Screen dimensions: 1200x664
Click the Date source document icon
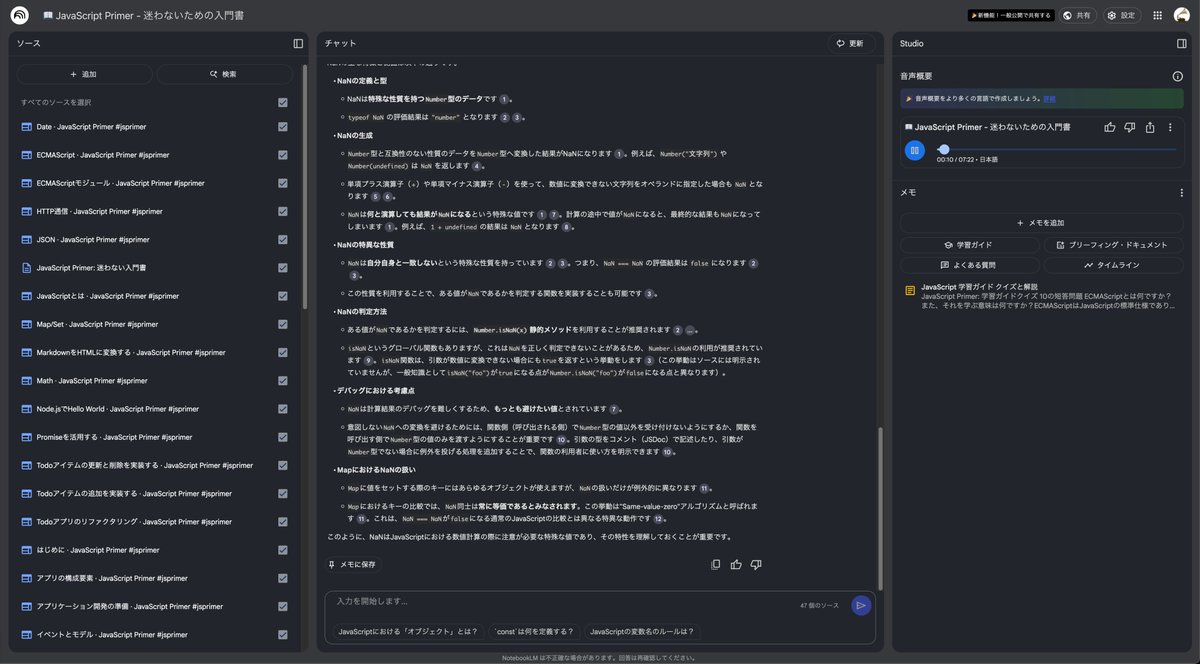pyautogui.click(x=27, y=127)
